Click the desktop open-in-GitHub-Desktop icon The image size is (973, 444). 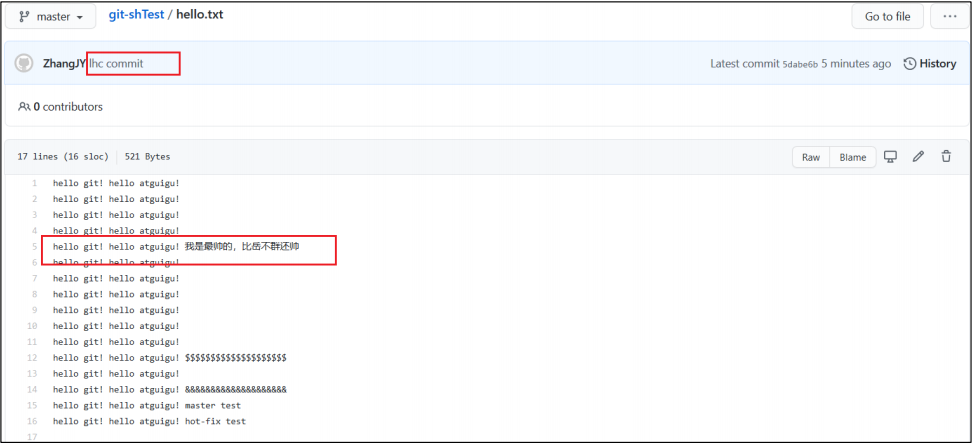click(890, 157)
